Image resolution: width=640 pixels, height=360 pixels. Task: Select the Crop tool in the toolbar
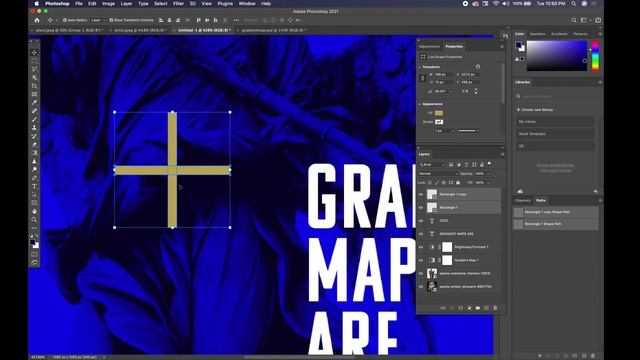point(34,86)
